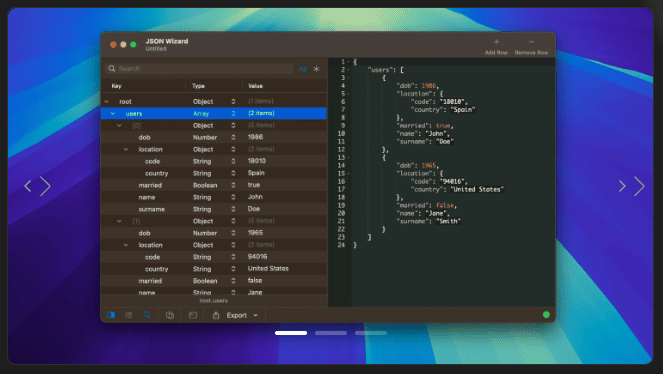Click the Add Row plus icon
Screen dimensions: 663x374
(496, 42)
